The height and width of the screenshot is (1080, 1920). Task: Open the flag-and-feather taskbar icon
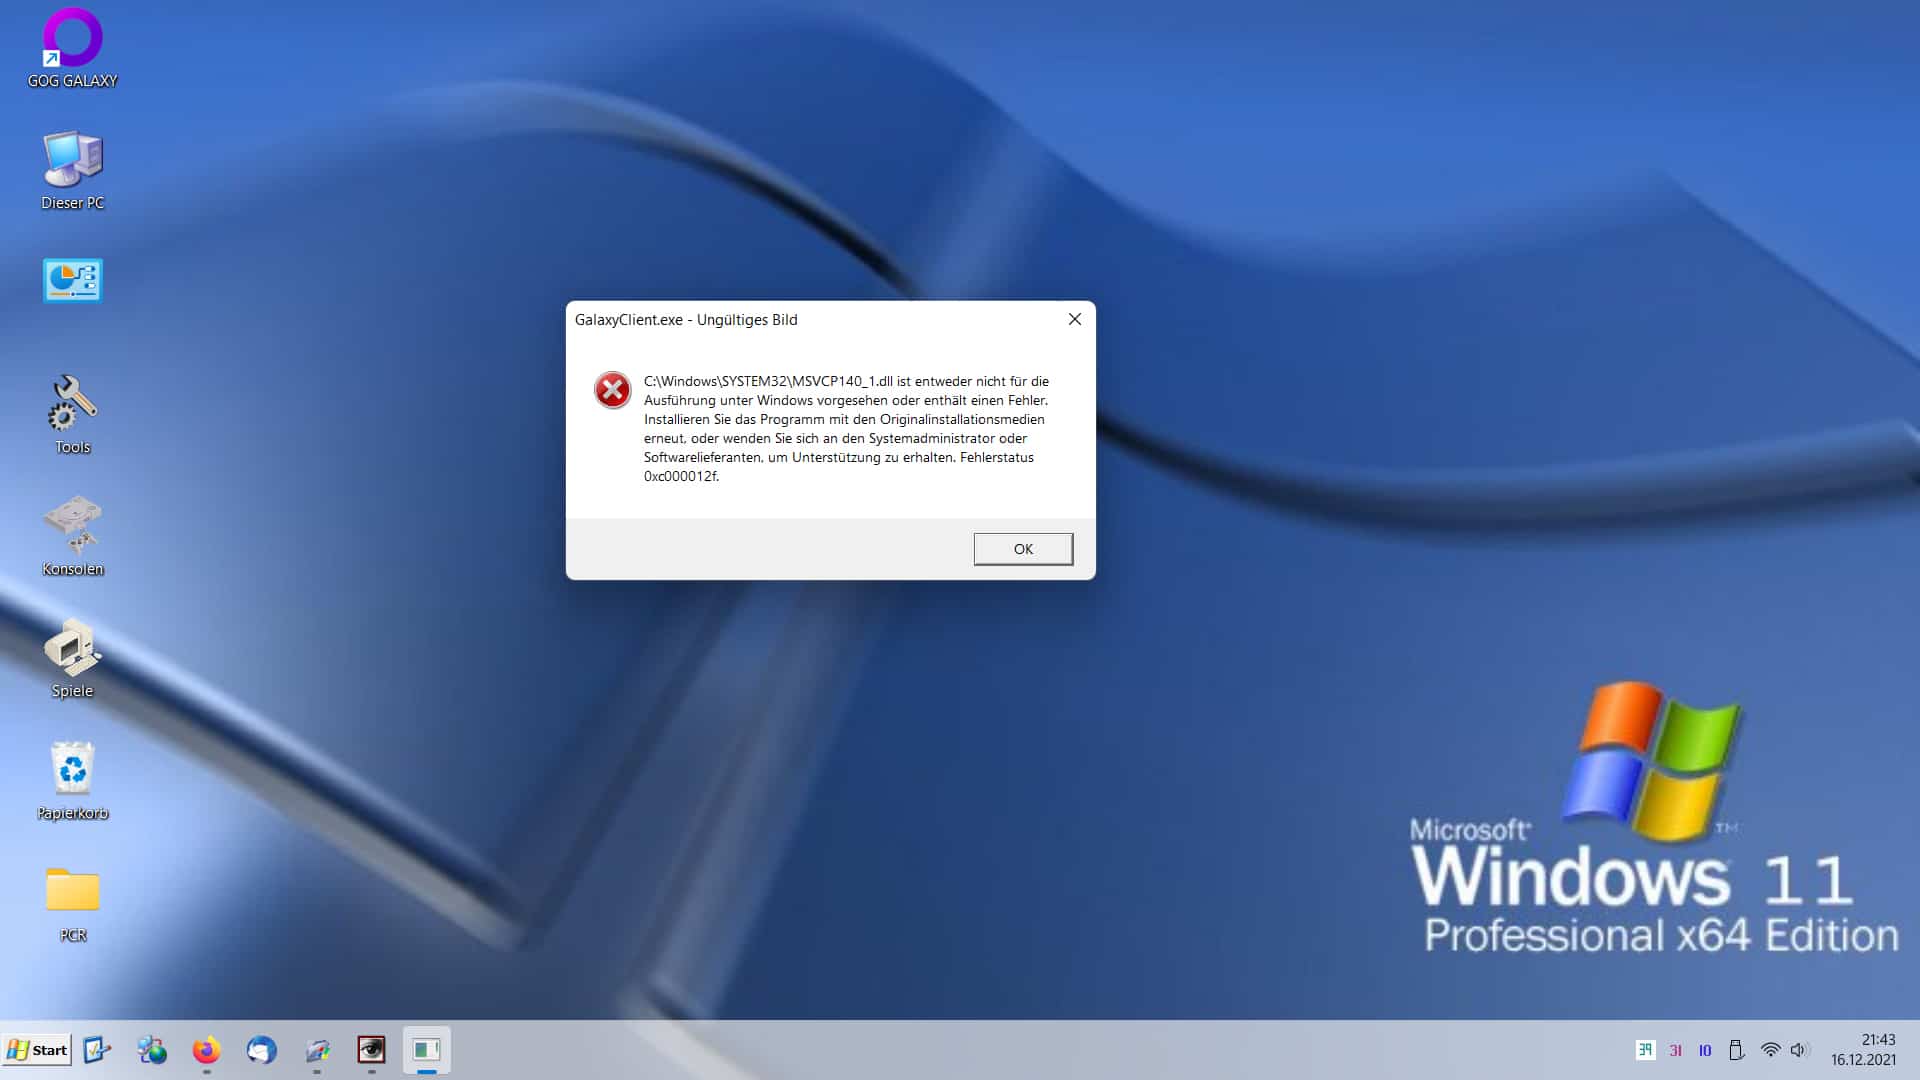coord(317,1050)
